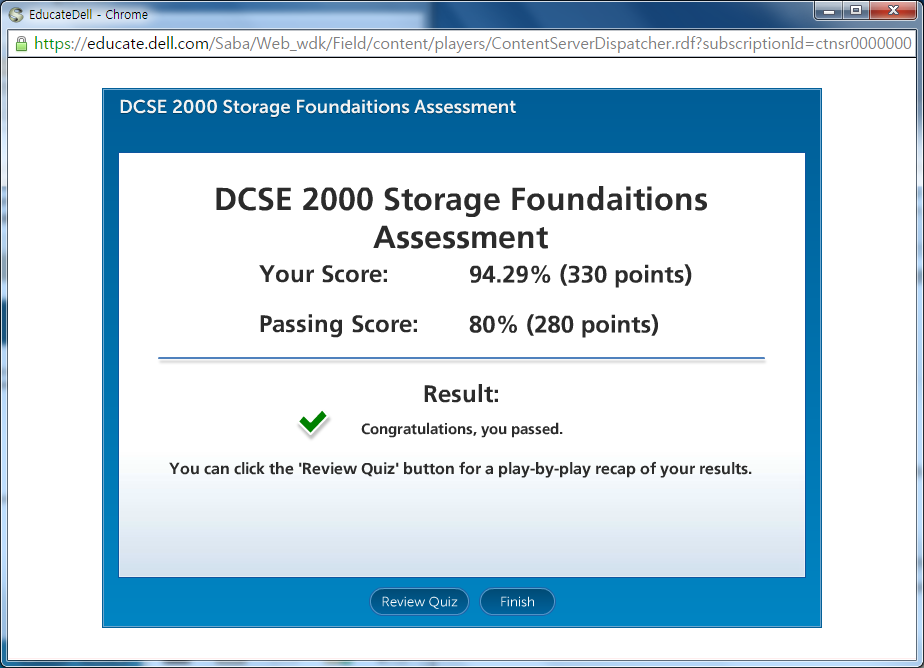Screen dimensions: 924x668
Task: Select the 'Your Score:' label
Action: [324, 274]
